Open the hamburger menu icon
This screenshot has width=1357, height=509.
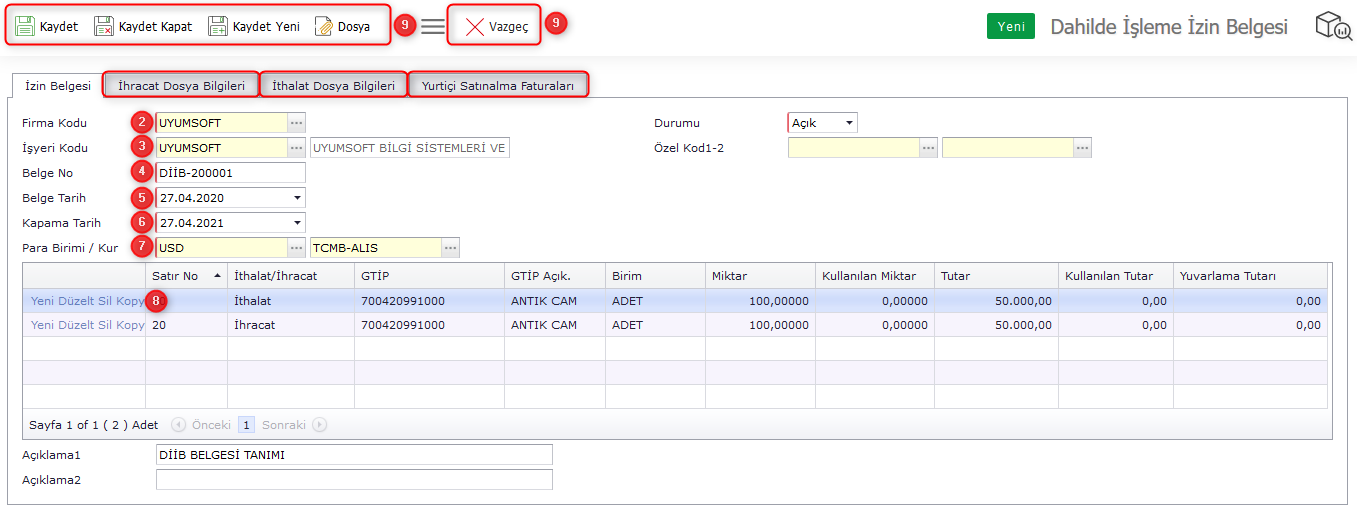pyautogui.click(x=432, y=27)
